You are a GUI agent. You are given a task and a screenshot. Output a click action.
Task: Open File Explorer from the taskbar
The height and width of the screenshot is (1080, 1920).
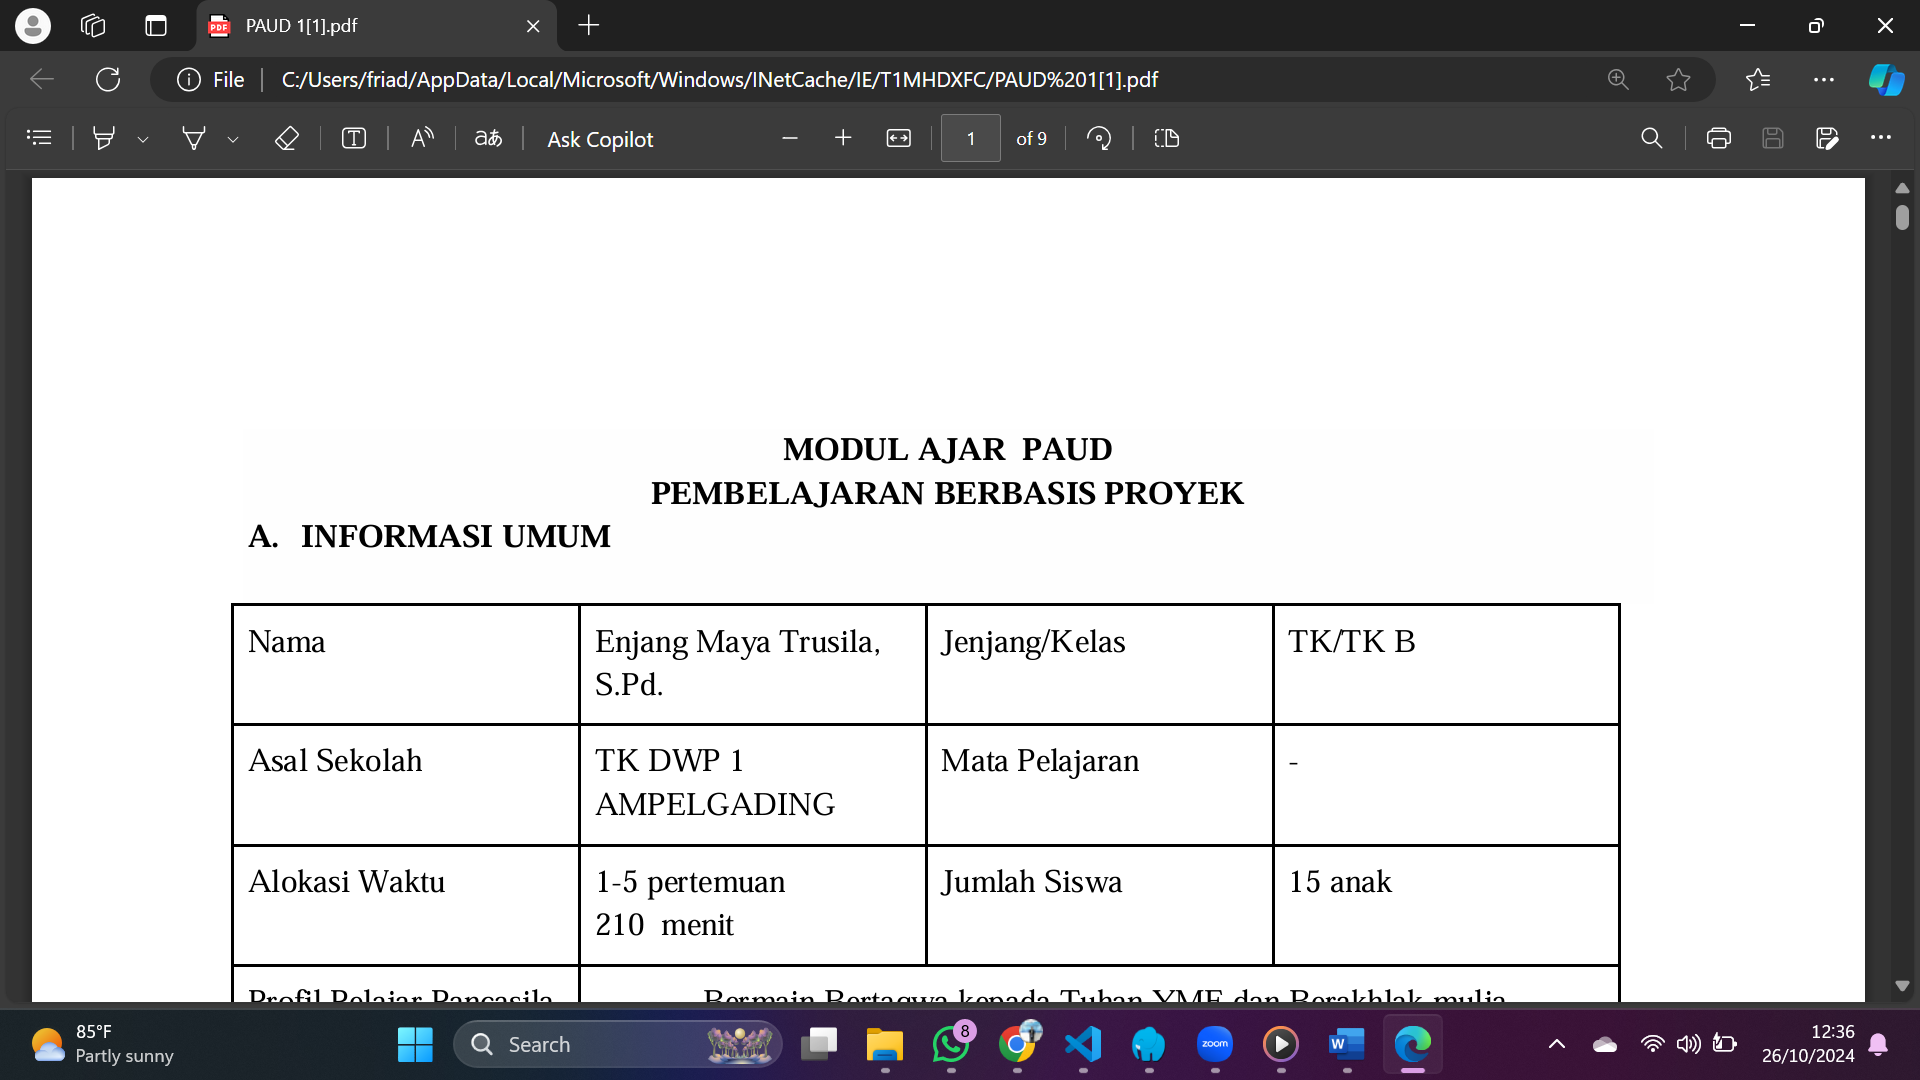point(885,1044)
